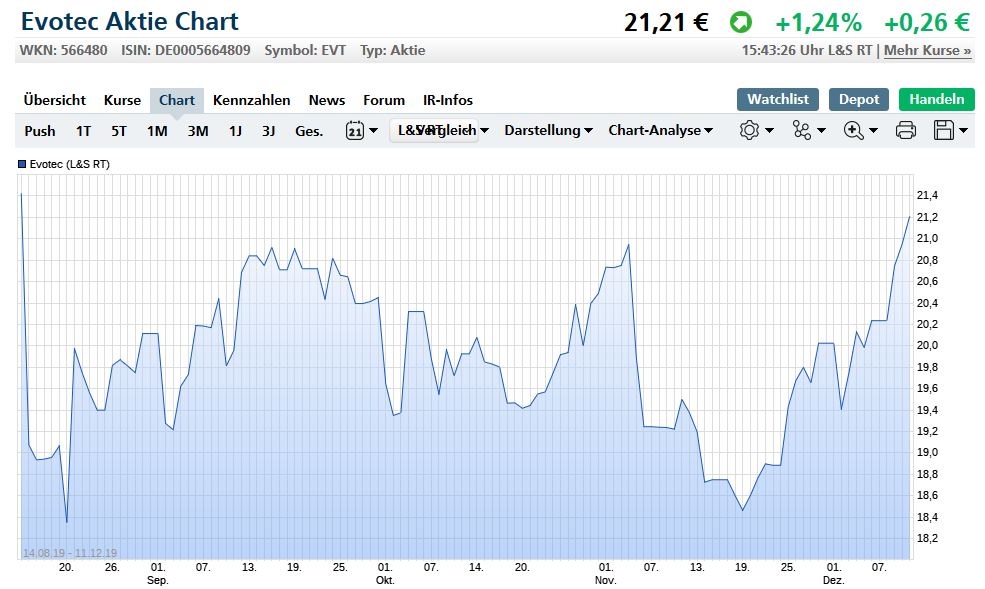Click the 01. Okt. x-axis label
This screenshot has height=589, width=985.
[x=385, y=573]
